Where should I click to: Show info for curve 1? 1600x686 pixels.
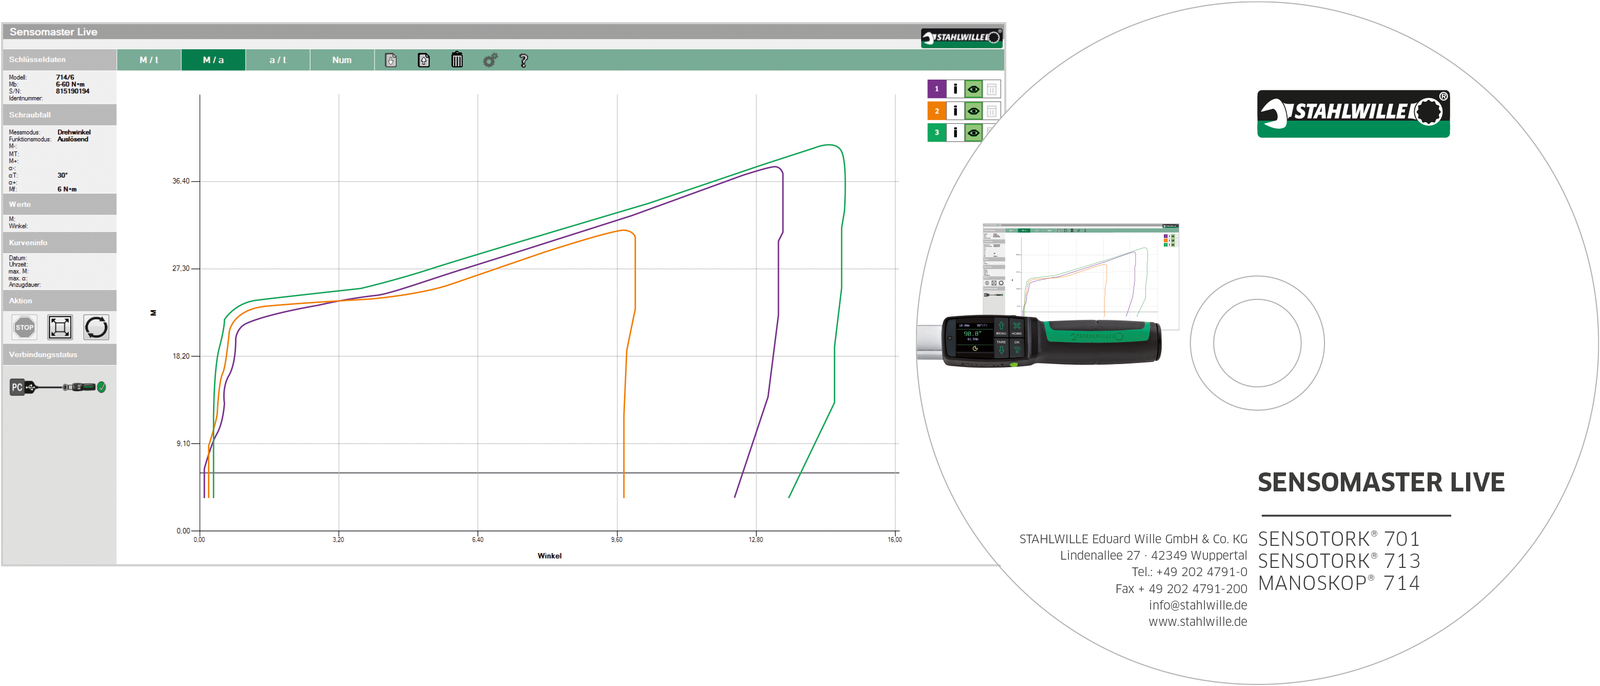coord(955,89)
